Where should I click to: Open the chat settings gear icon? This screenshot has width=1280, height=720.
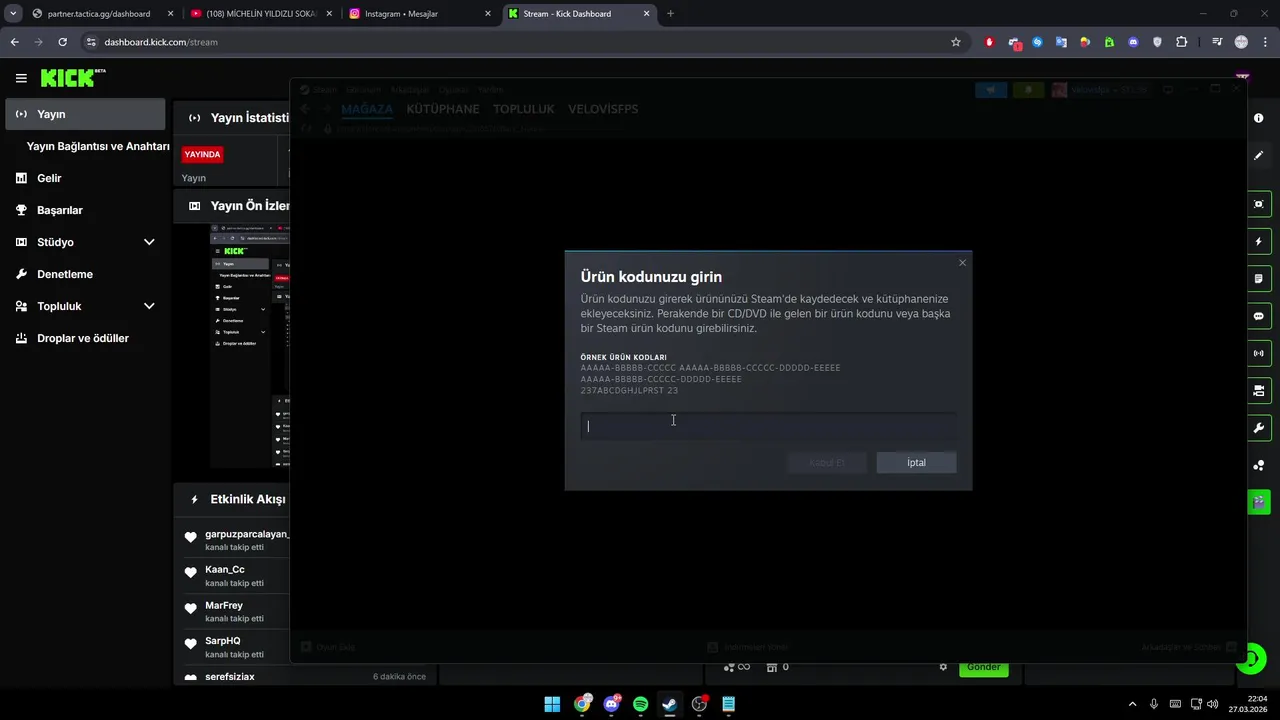point(943,667)
